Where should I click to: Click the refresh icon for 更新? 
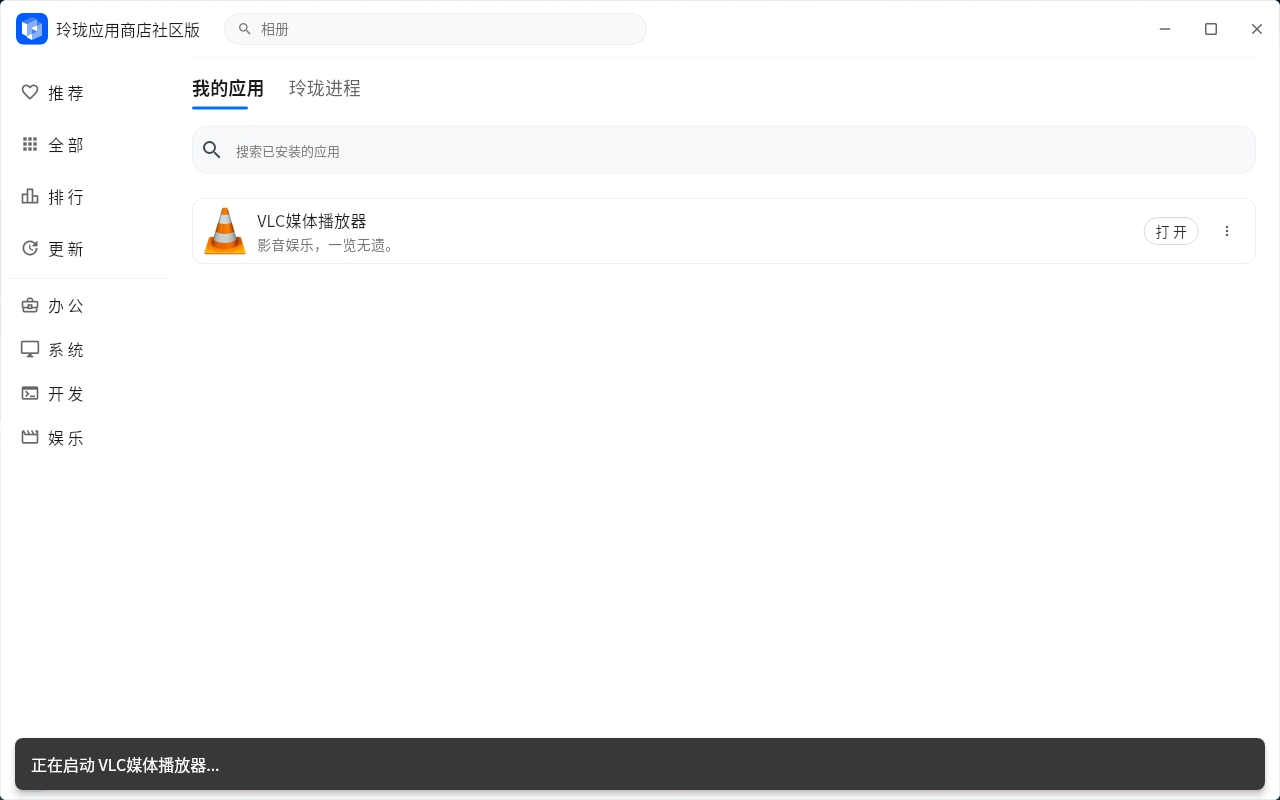(30, 248)
